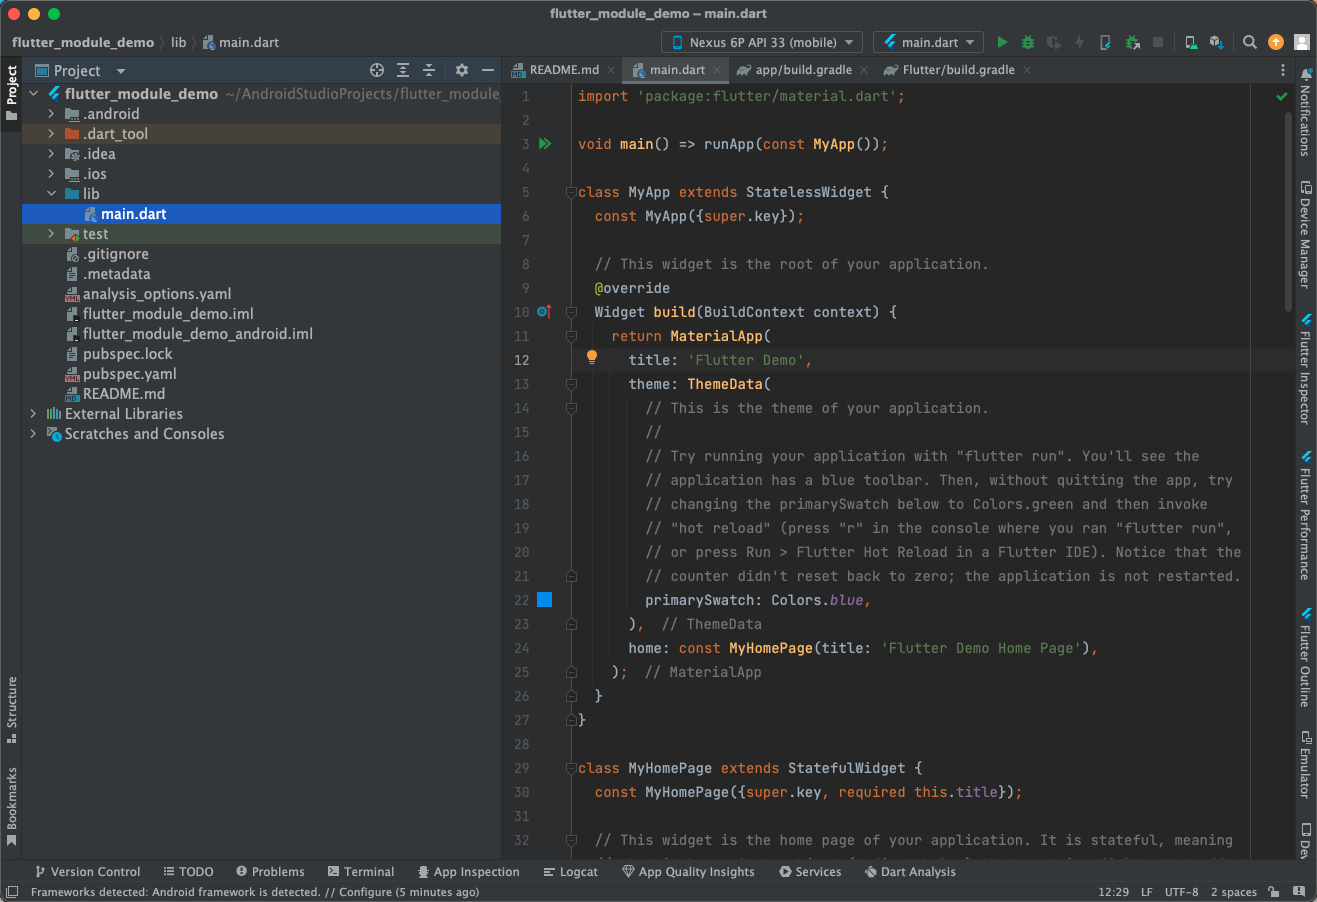
Task: Open the Nexus 6P device selector
Action: [761, 41]
